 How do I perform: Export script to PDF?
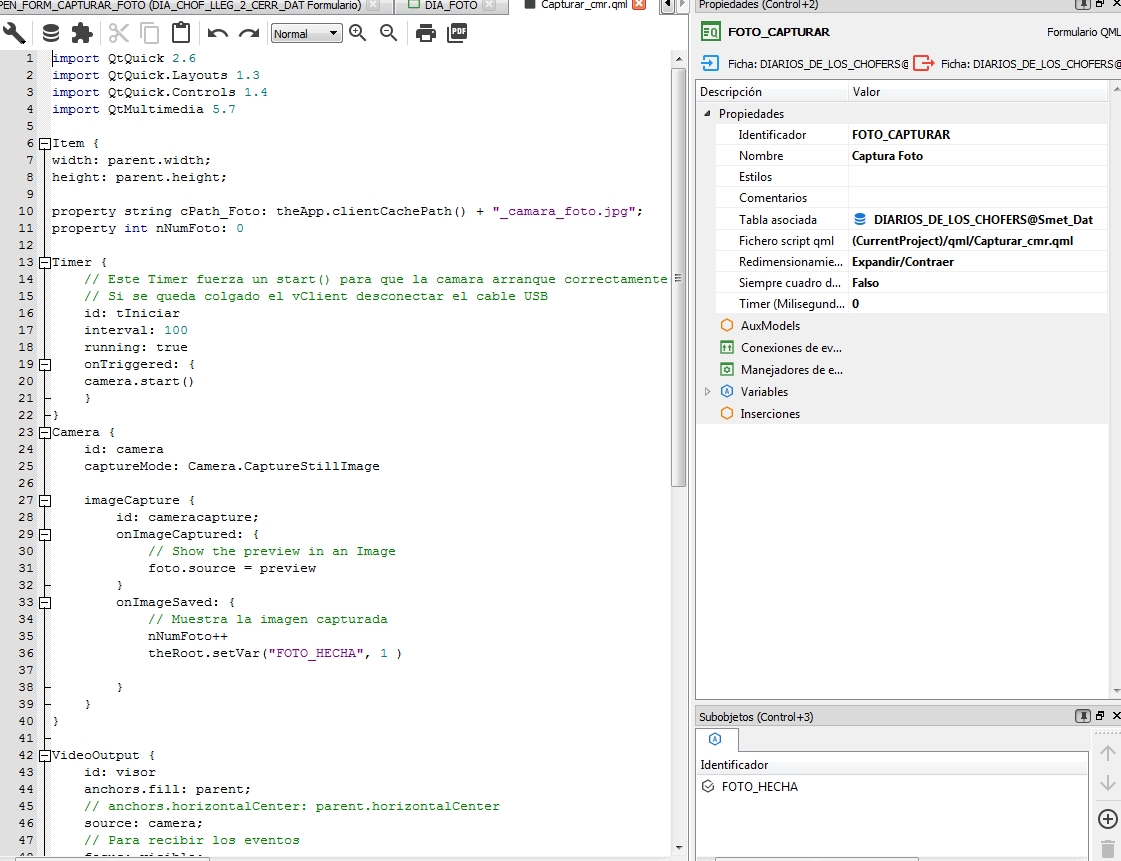point(457,33)
